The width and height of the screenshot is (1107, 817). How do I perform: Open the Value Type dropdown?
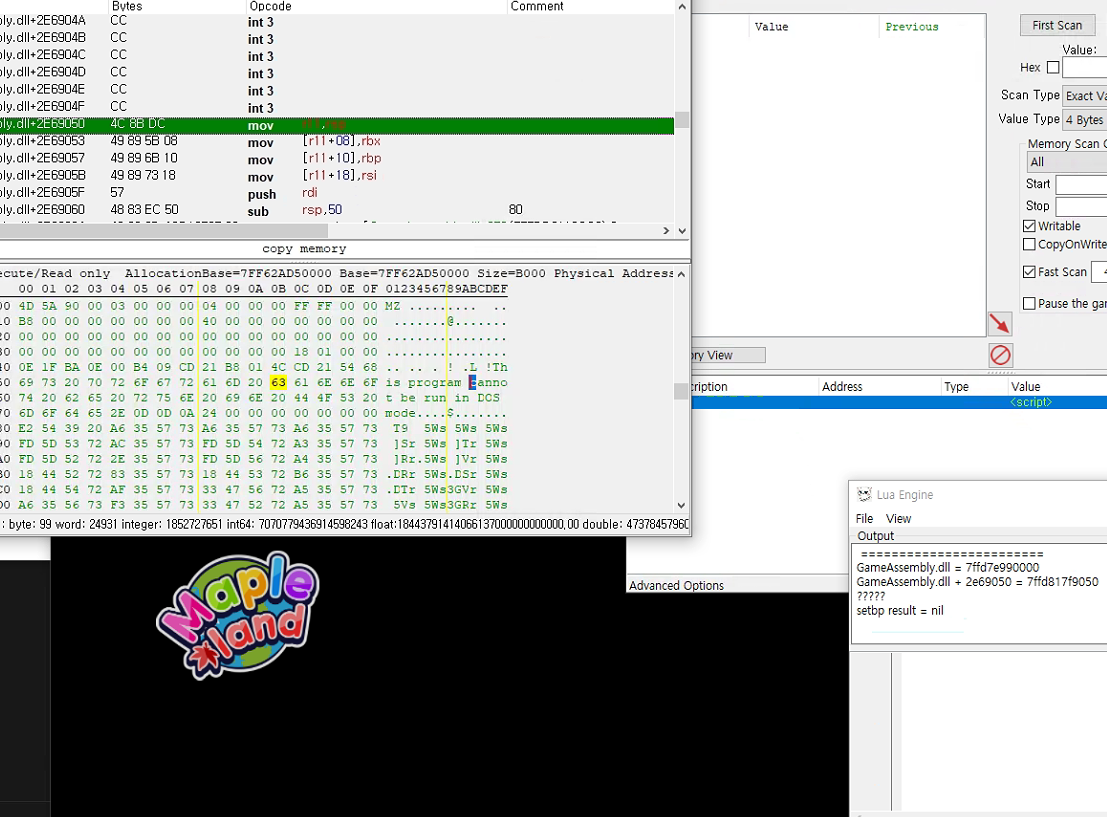click(1084, 120)
